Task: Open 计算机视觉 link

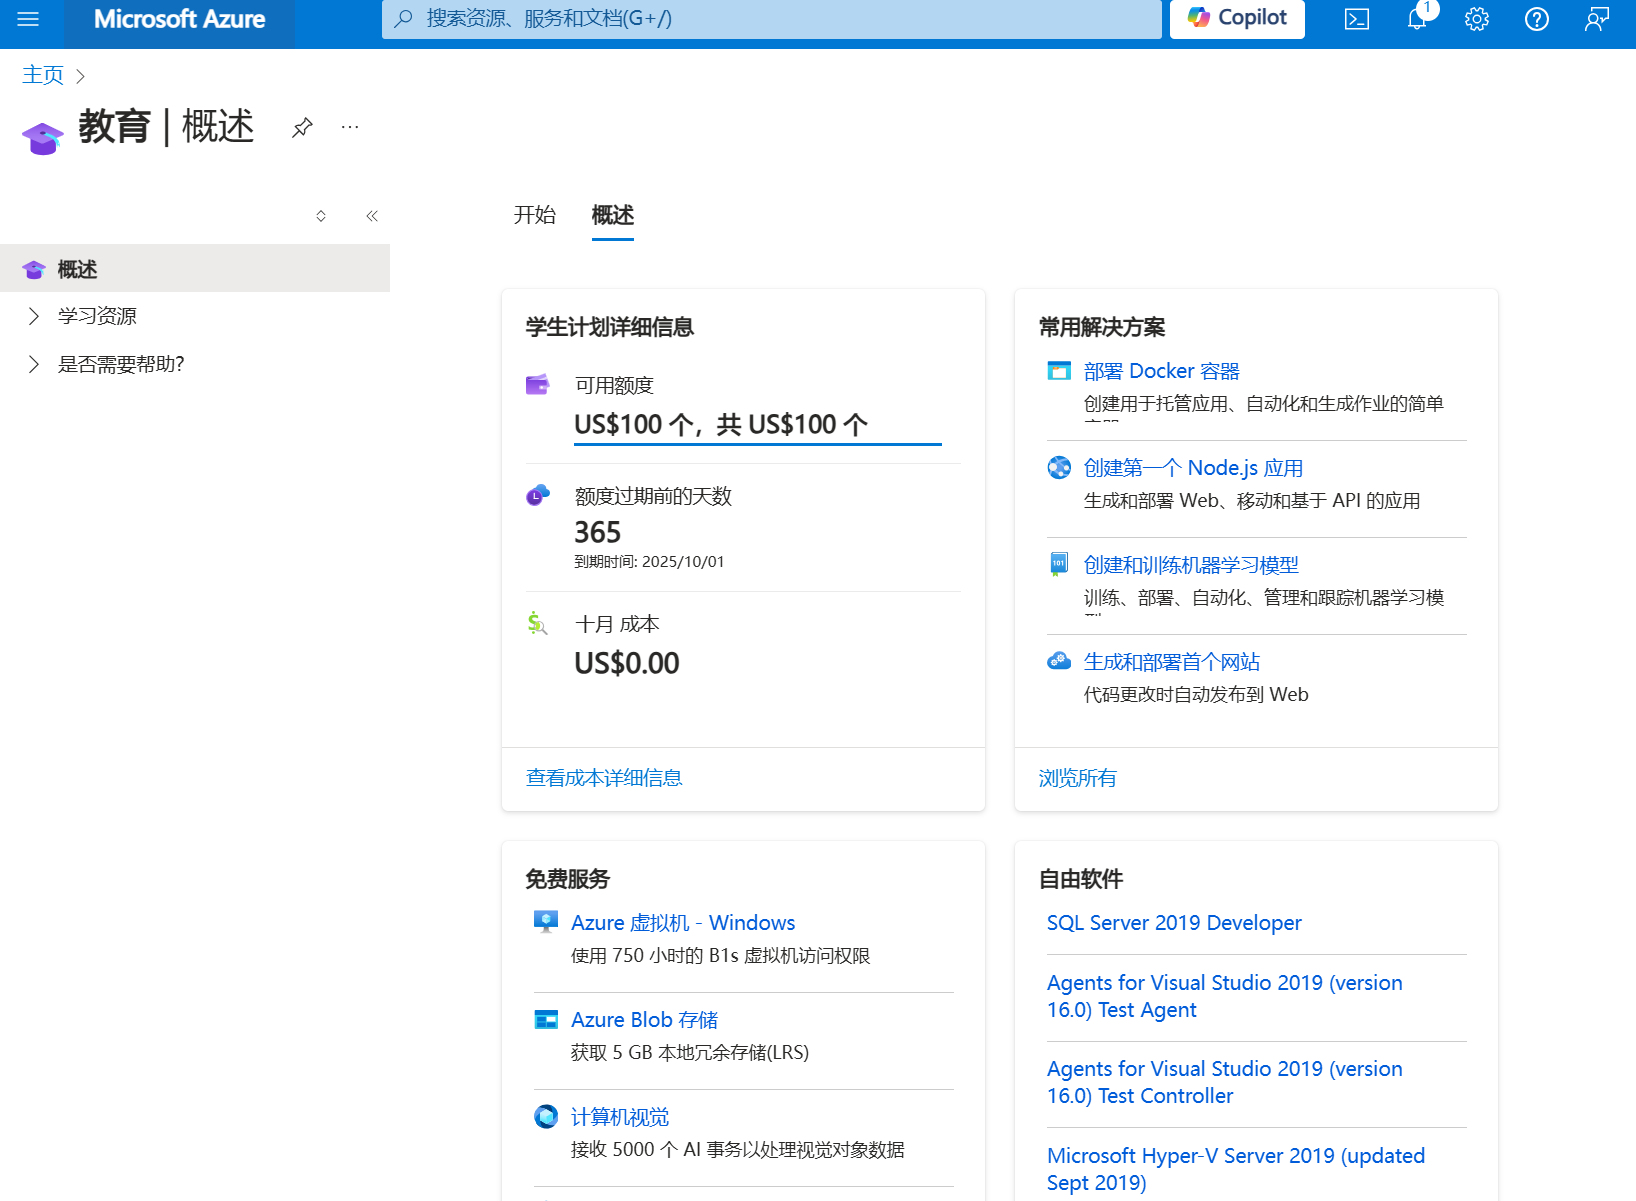Action: pyautogui.click(x=620, y=1117)
